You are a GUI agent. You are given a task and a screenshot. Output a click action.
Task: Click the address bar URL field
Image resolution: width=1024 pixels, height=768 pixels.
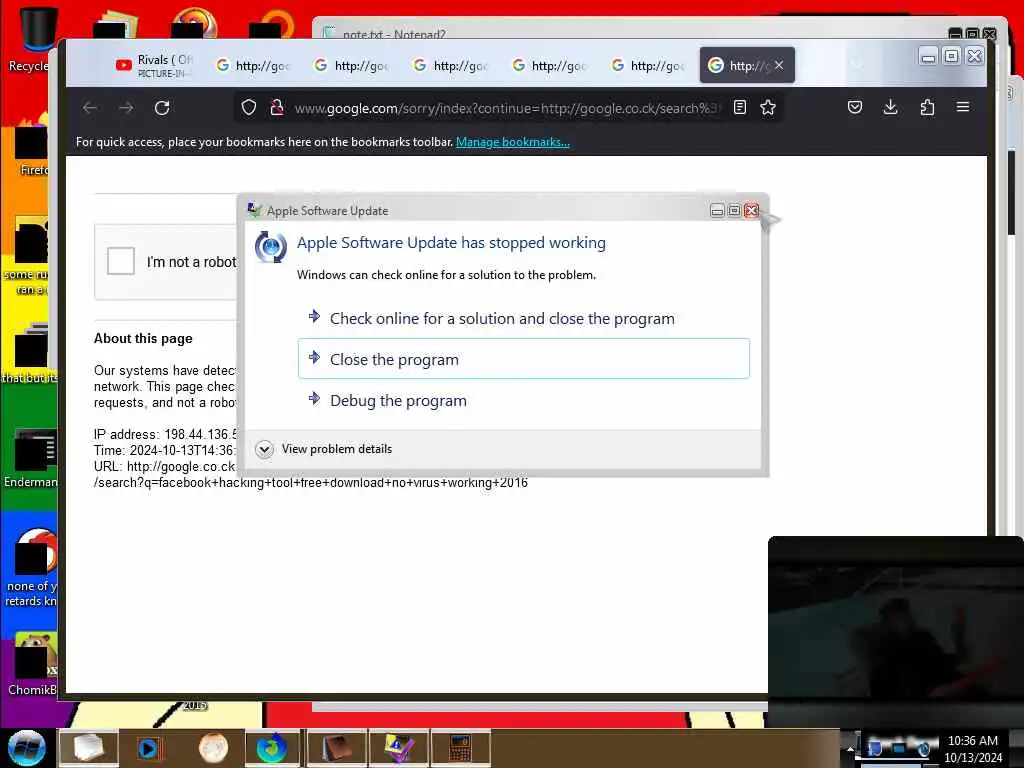click(506, 108)
